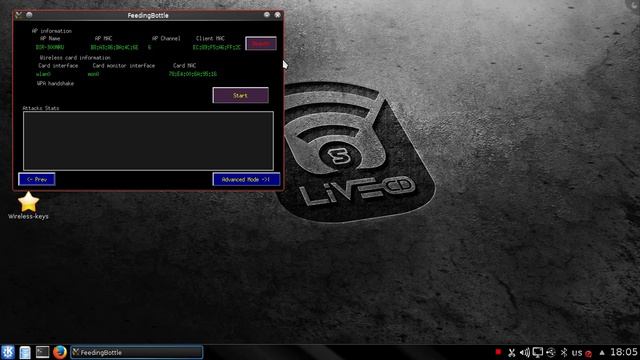
Task: Click the red square tray icon
Action: tap(498, 352)
